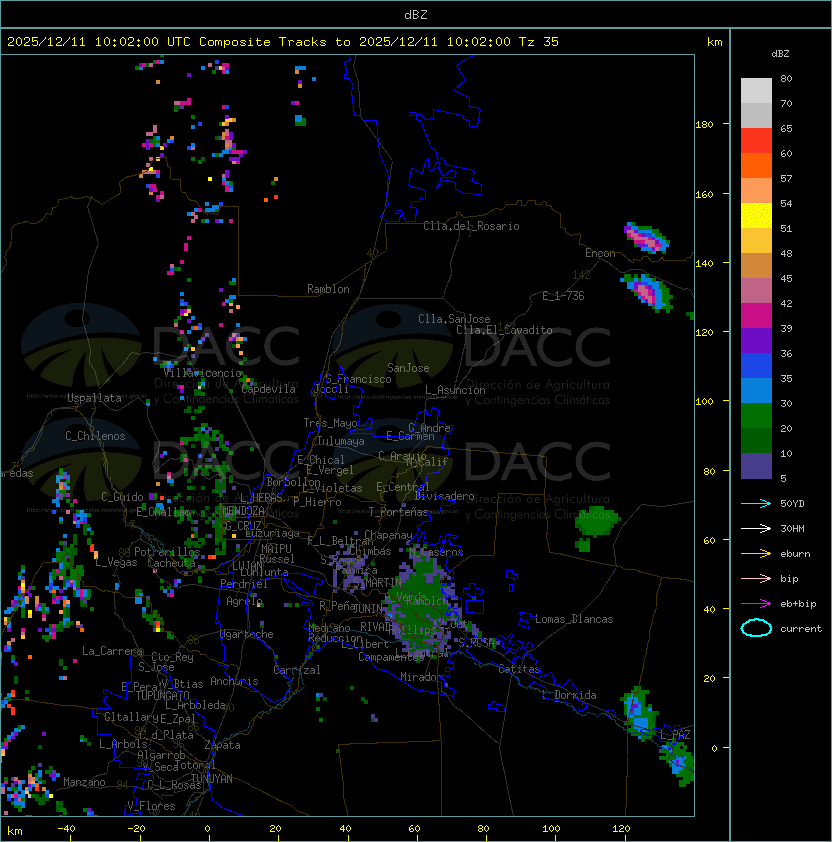Click the 'Encon' map label
The width and height of the screenshot is (832, 842).
(x=600, y=253)
